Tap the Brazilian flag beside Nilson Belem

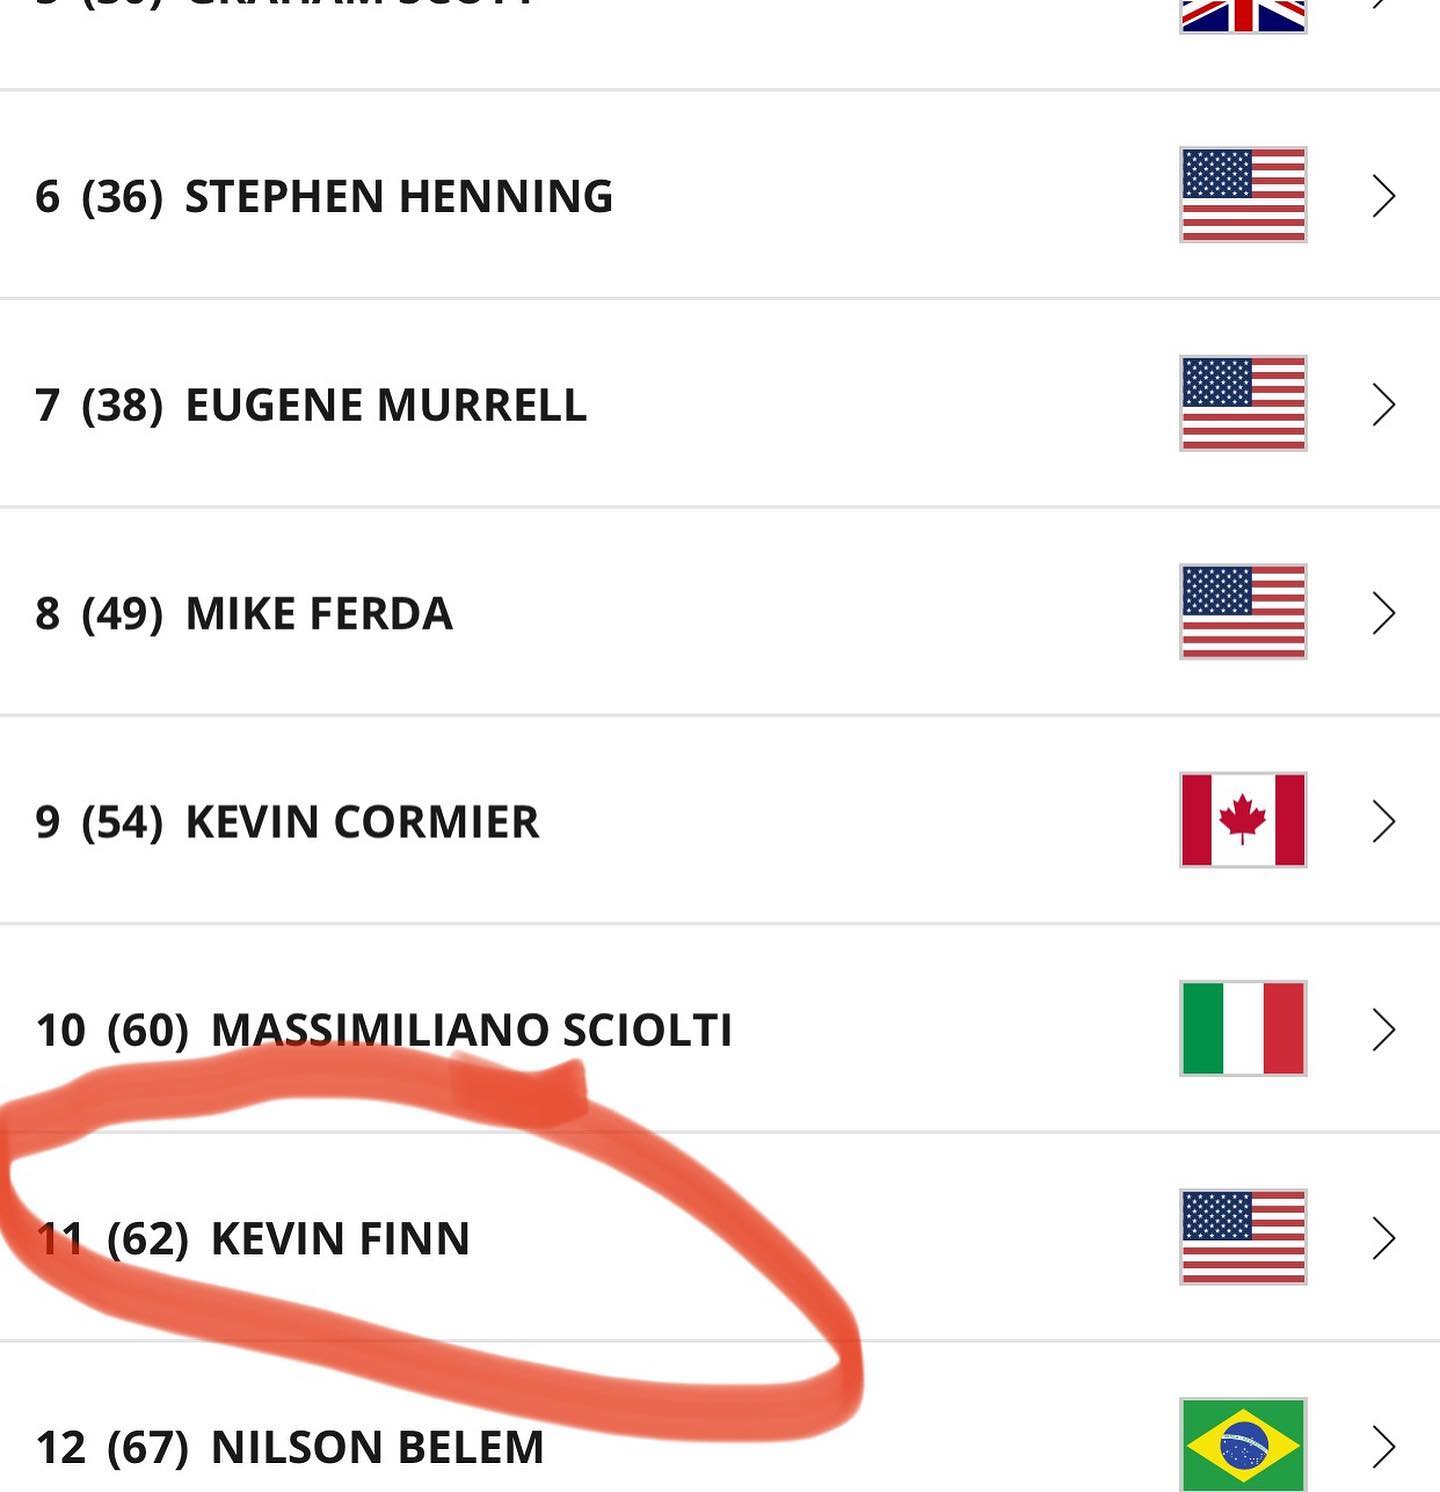pos(1243,1445)
